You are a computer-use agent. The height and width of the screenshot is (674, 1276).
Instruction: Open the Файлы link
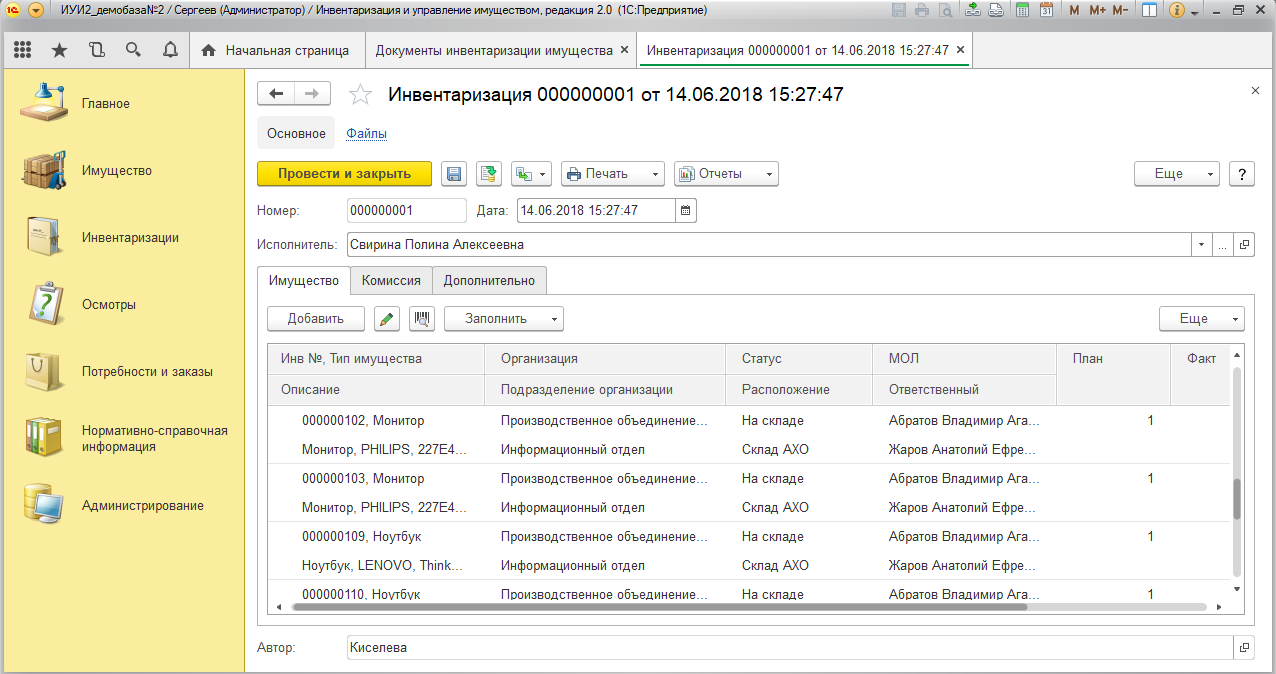(366, 133)
